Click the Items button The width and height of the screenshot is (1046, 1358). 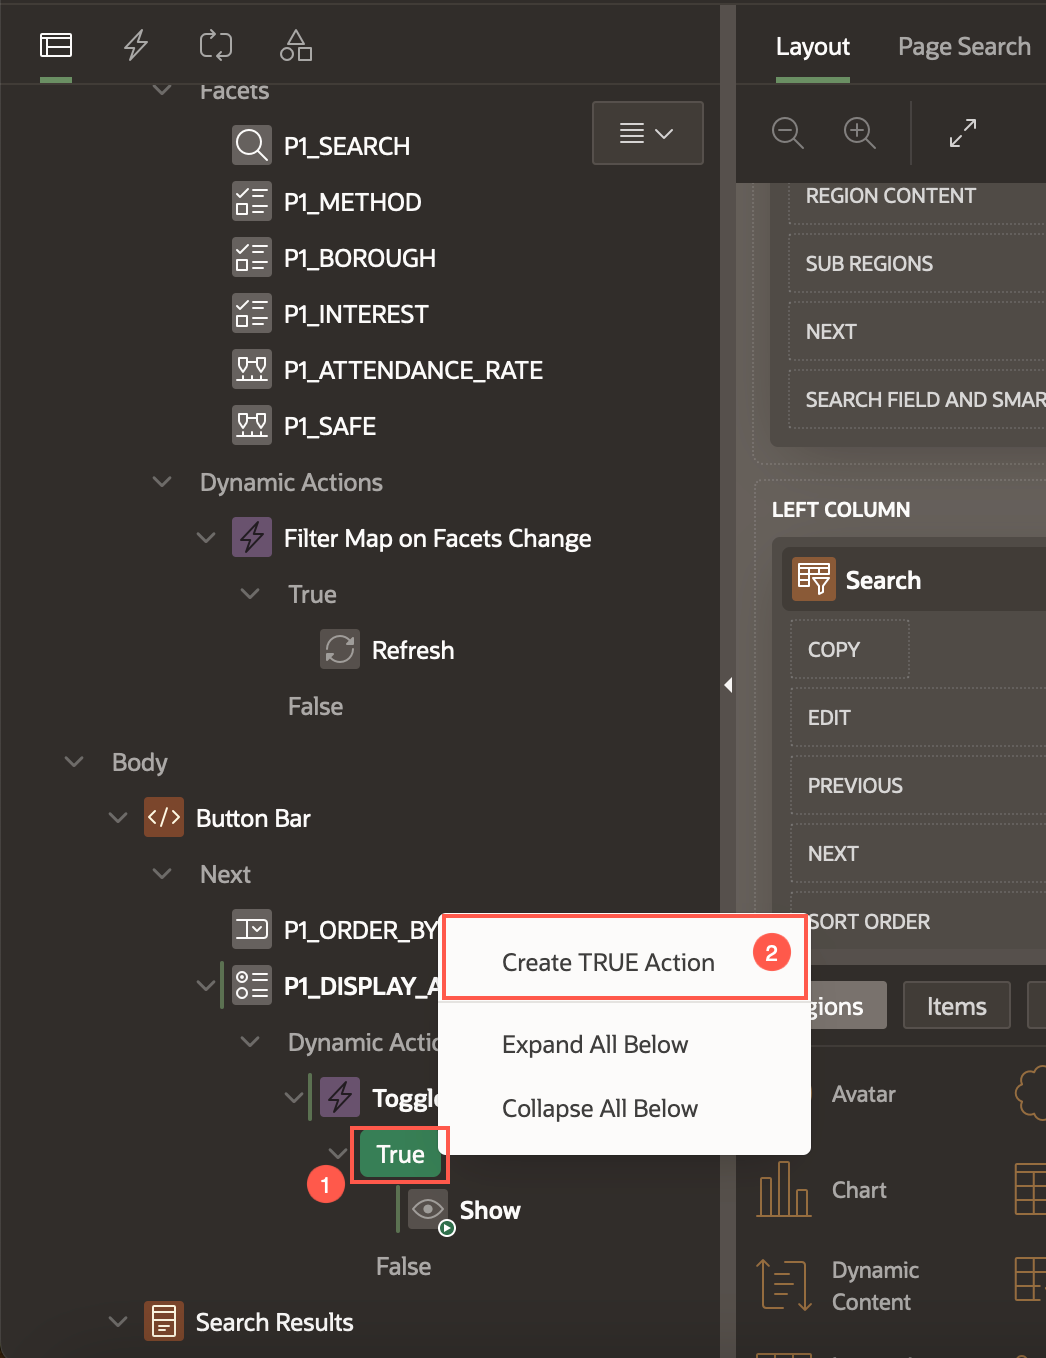(956, 1005)
